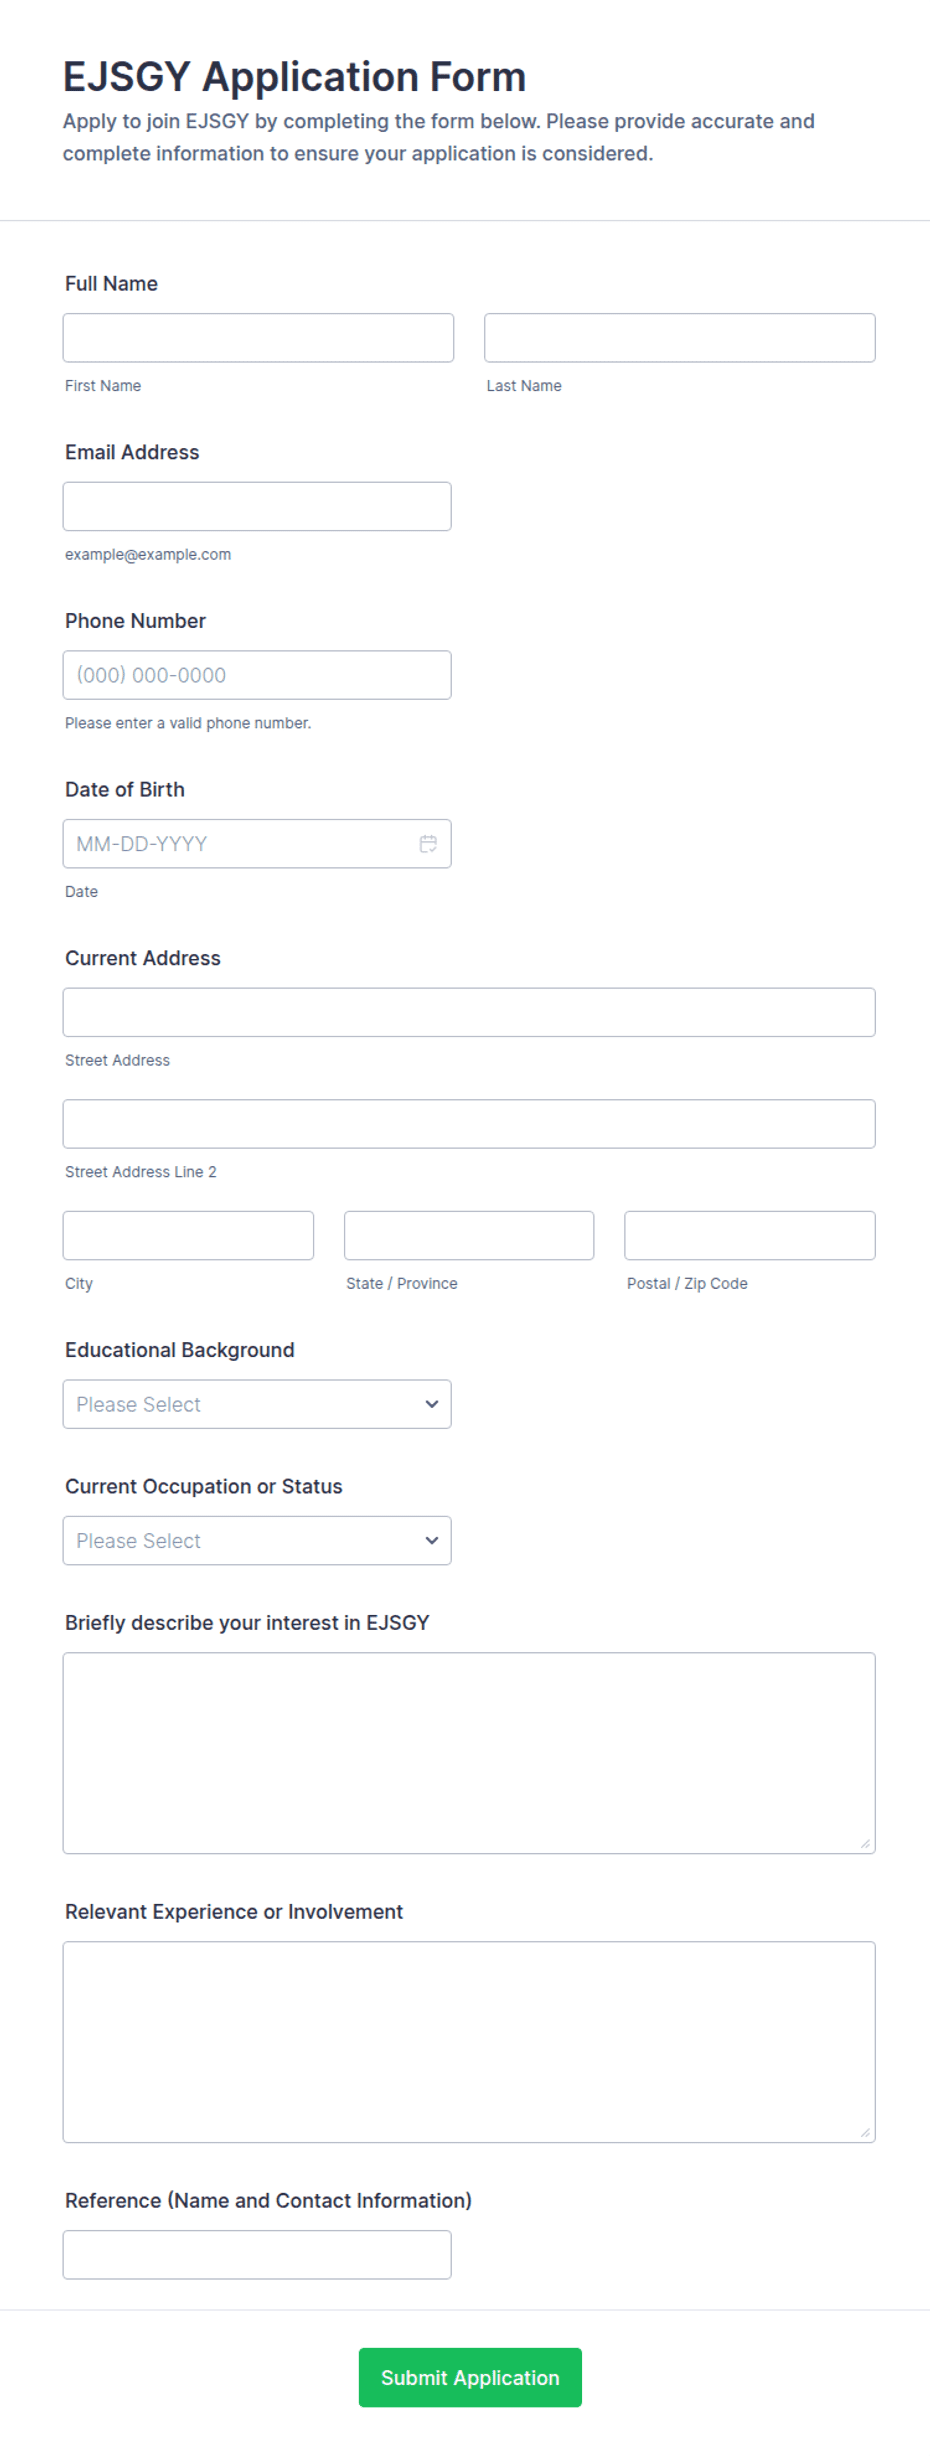Open the Current Occupation or Status dropdown
Image resolution: width=930 pixels, height=2456 pixels.
coord(257,1540)
